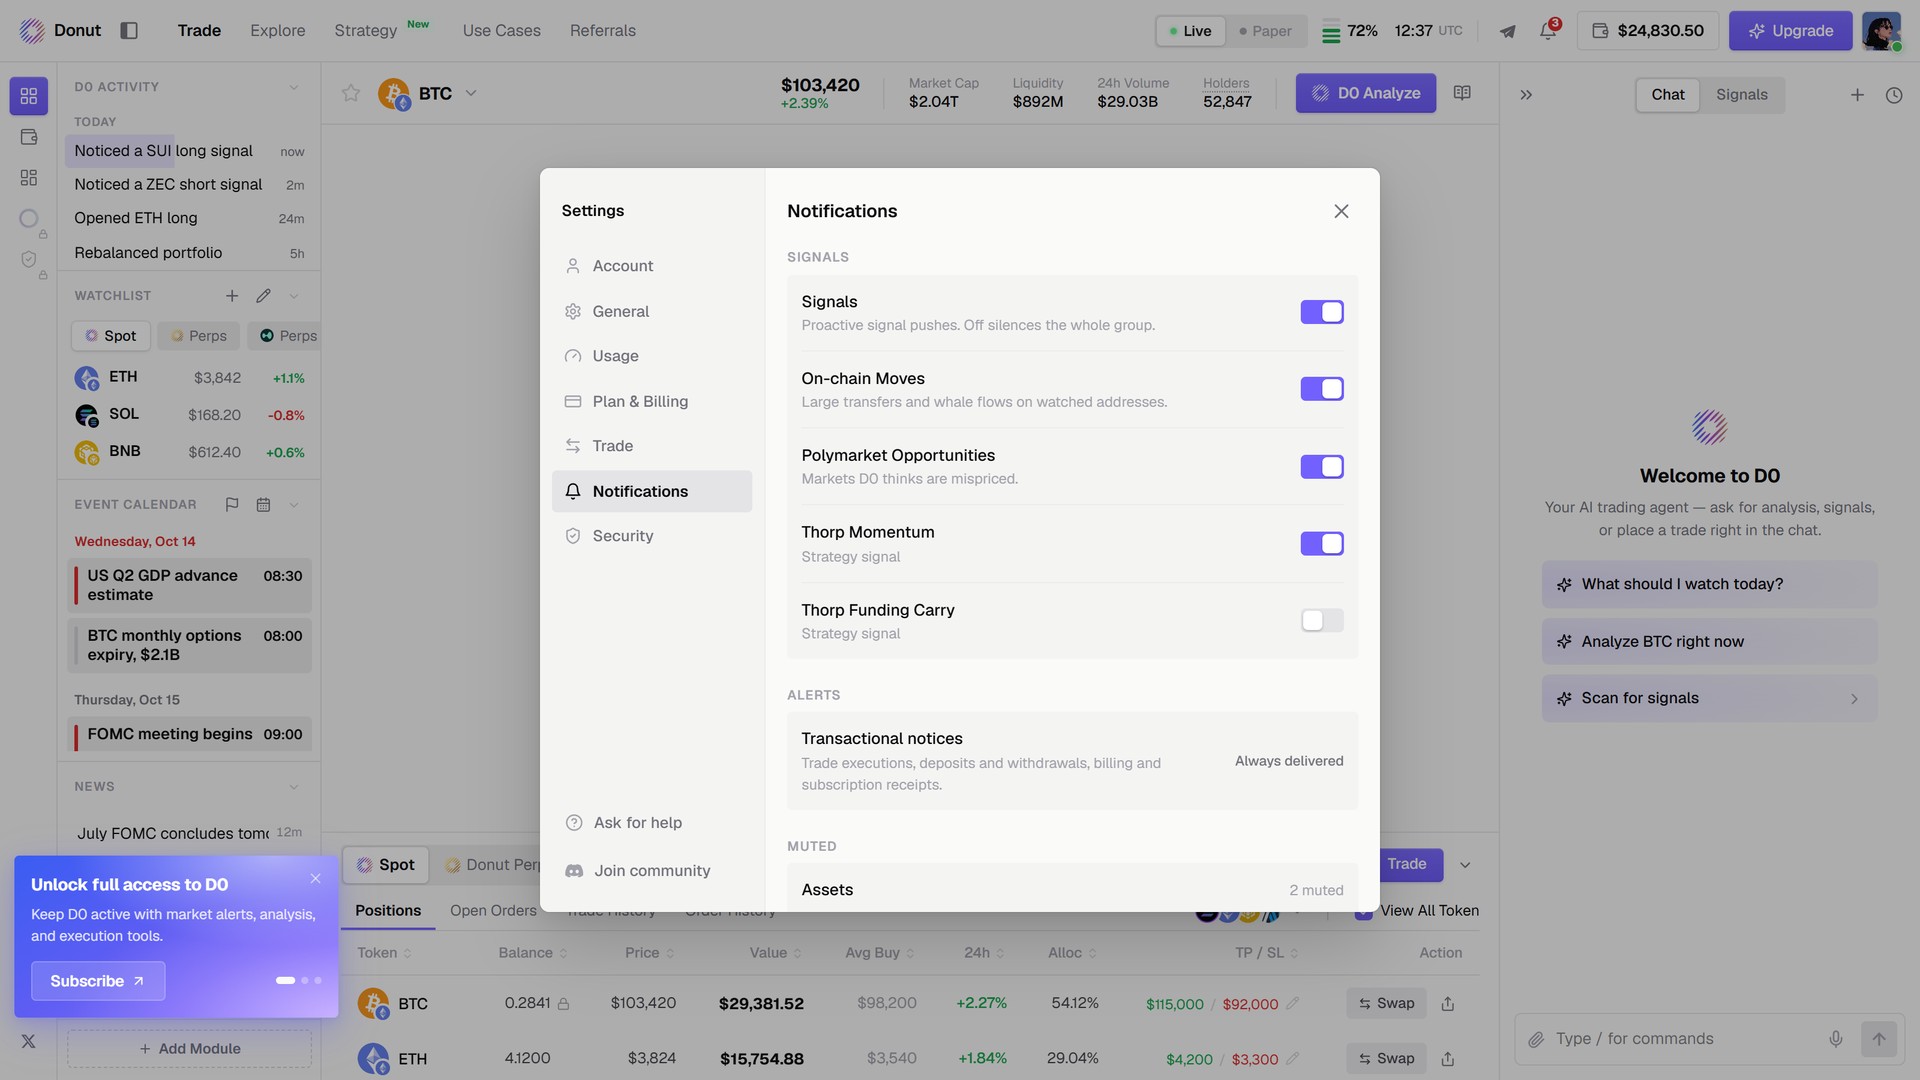1920x1080 pixels.
Task: Open Security settings section
Action: point(652,536)
